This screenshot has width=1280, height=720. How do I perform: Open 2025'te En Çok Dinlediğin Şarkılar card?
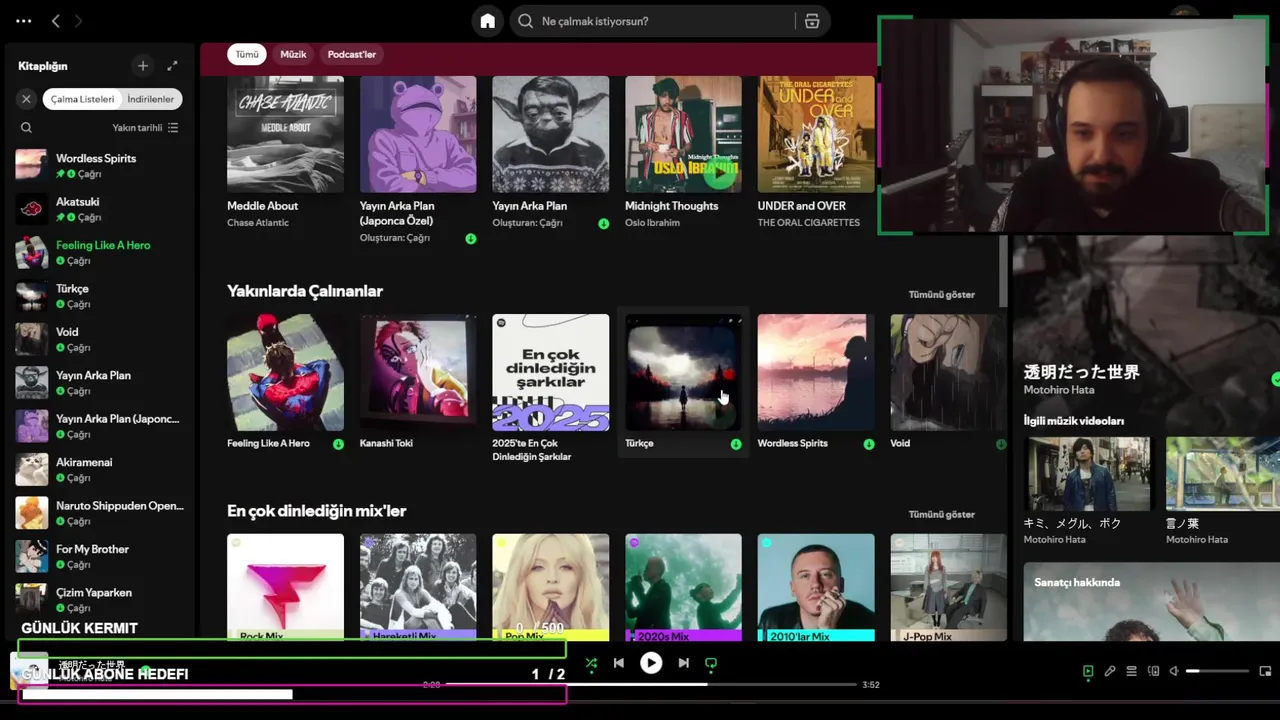click(550, 390)
